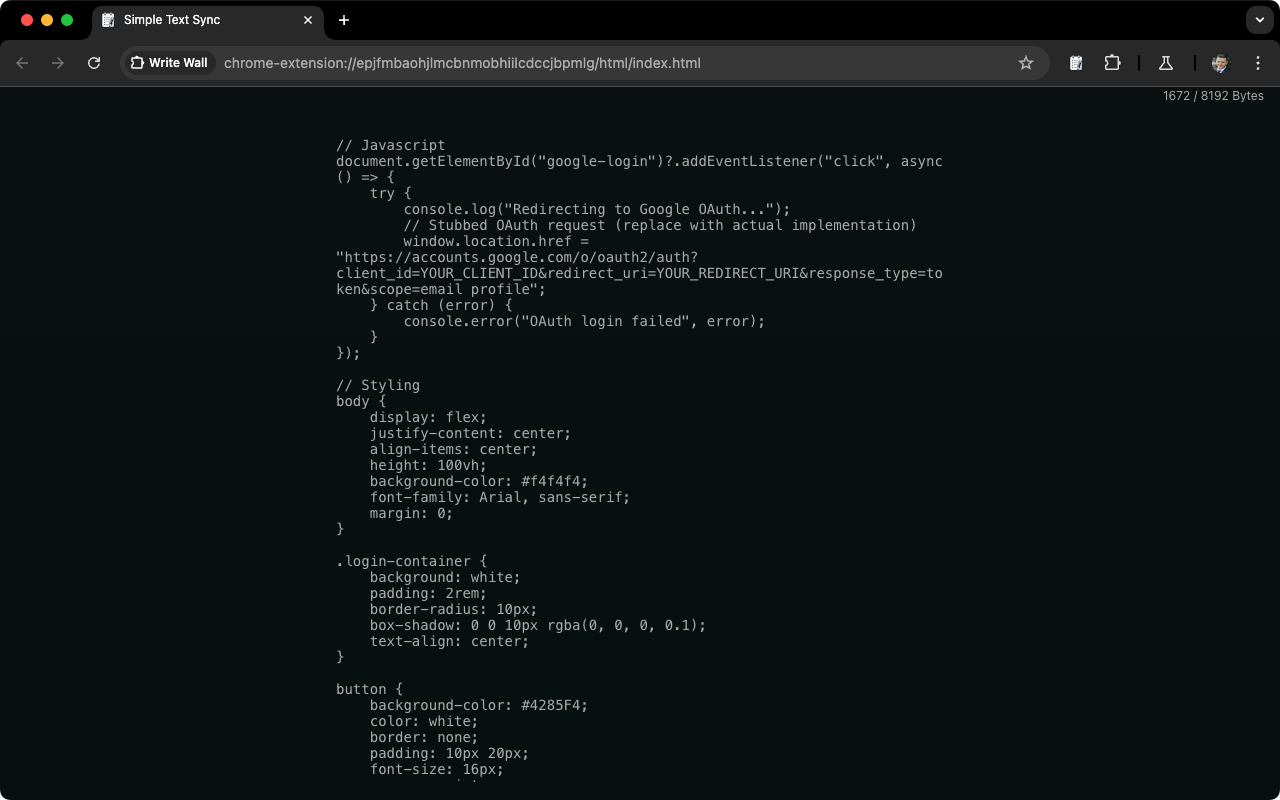This screenshot has width=1280, height=800.
Task: Click the yellow minimize traffic light
Action: [x=46, y=19]
